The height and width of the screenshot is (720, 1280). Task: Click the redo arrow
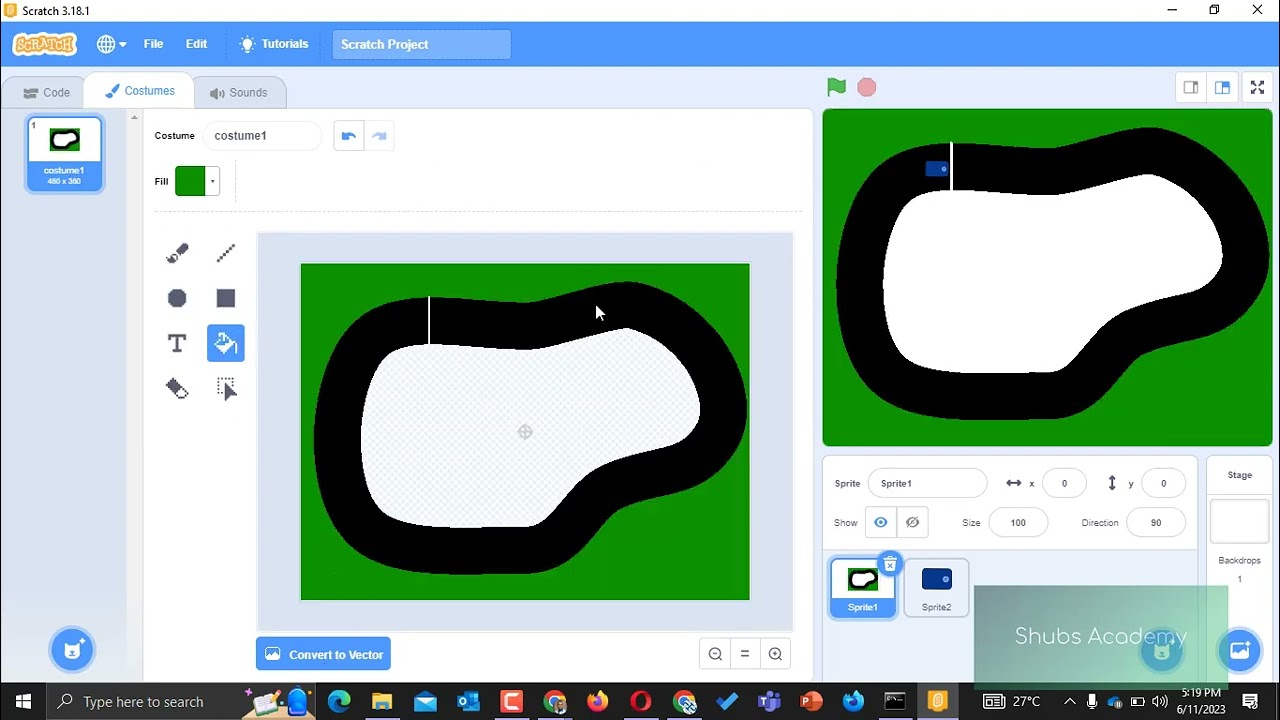tap(379, 136)
